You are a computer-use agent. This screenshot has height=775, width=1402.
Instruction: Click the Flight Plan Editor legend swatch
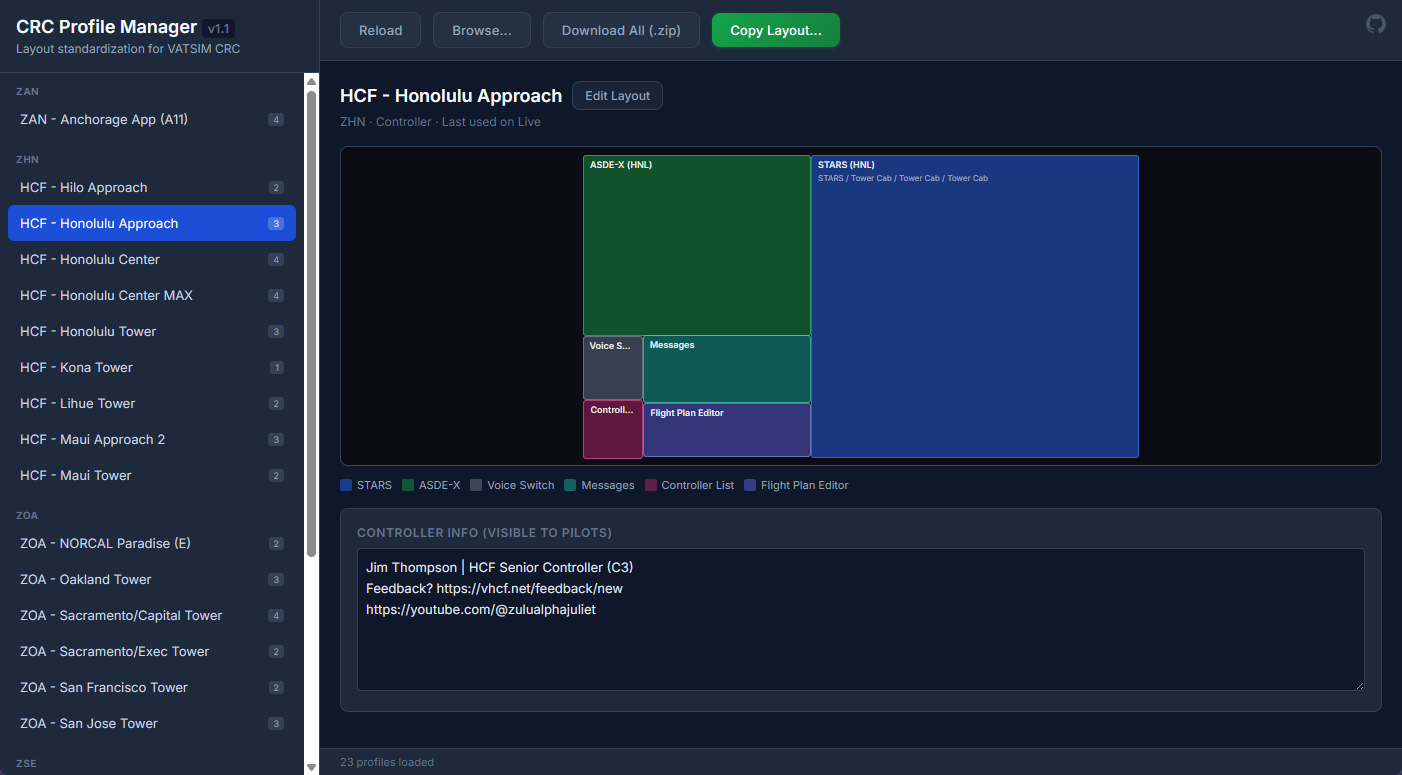[x=750, y=485]
